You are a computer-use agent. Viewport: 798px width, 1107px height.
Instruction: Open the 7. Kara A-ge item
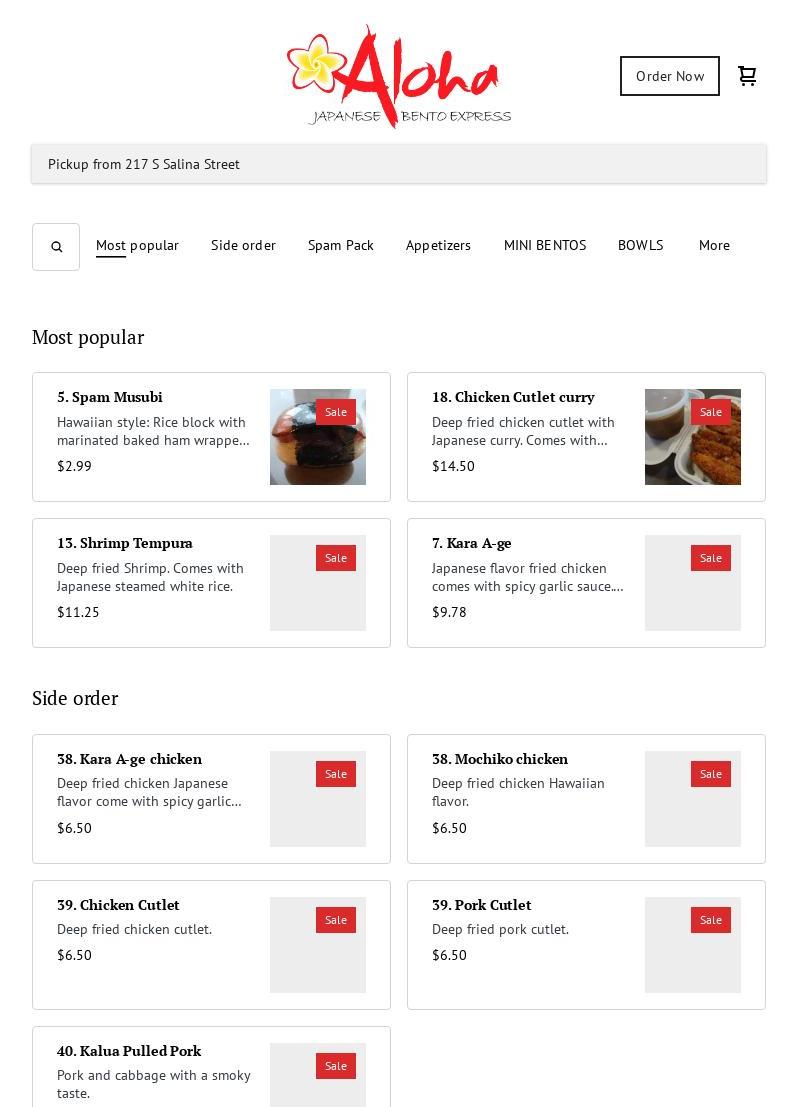click(586, 583)
